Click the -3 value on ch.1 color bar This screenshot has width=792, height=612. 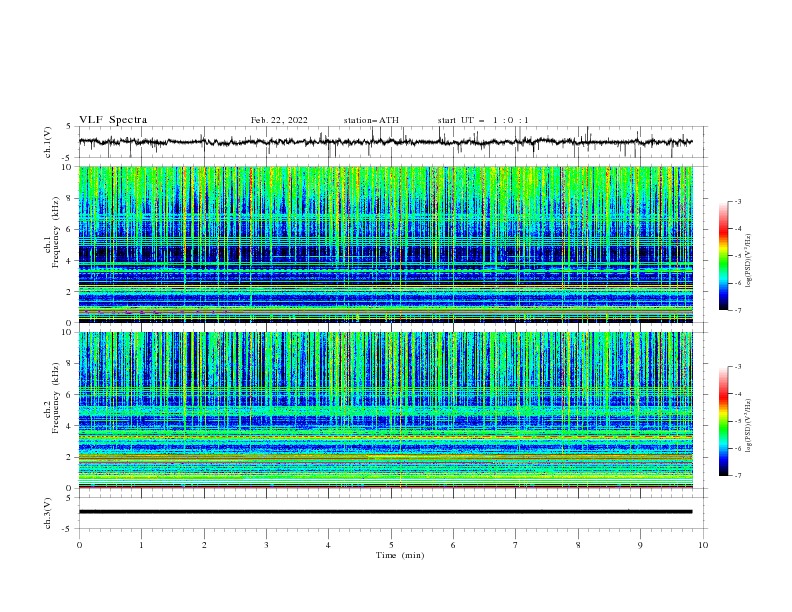point(737,201)
